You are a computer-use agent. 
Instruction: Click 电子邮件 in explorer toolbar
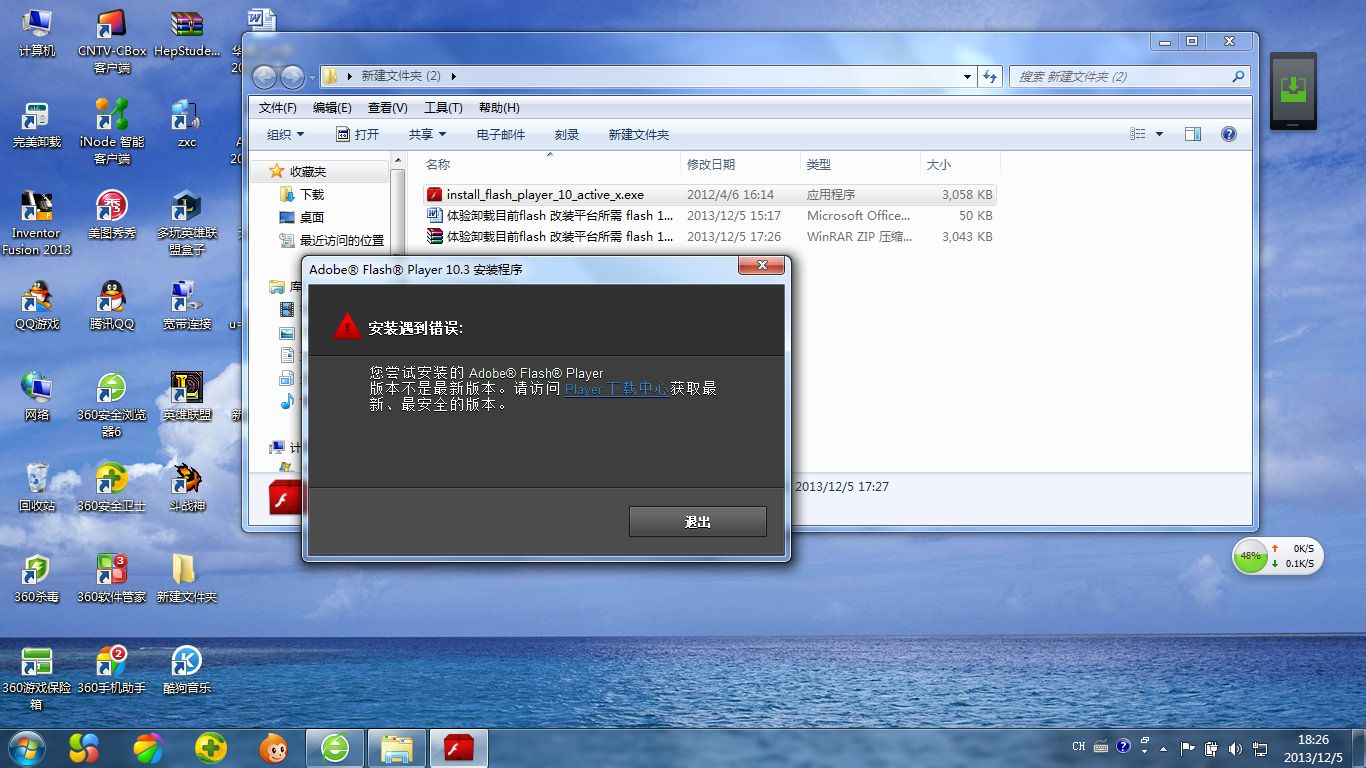pyautogui.click(x=500, y=134)
